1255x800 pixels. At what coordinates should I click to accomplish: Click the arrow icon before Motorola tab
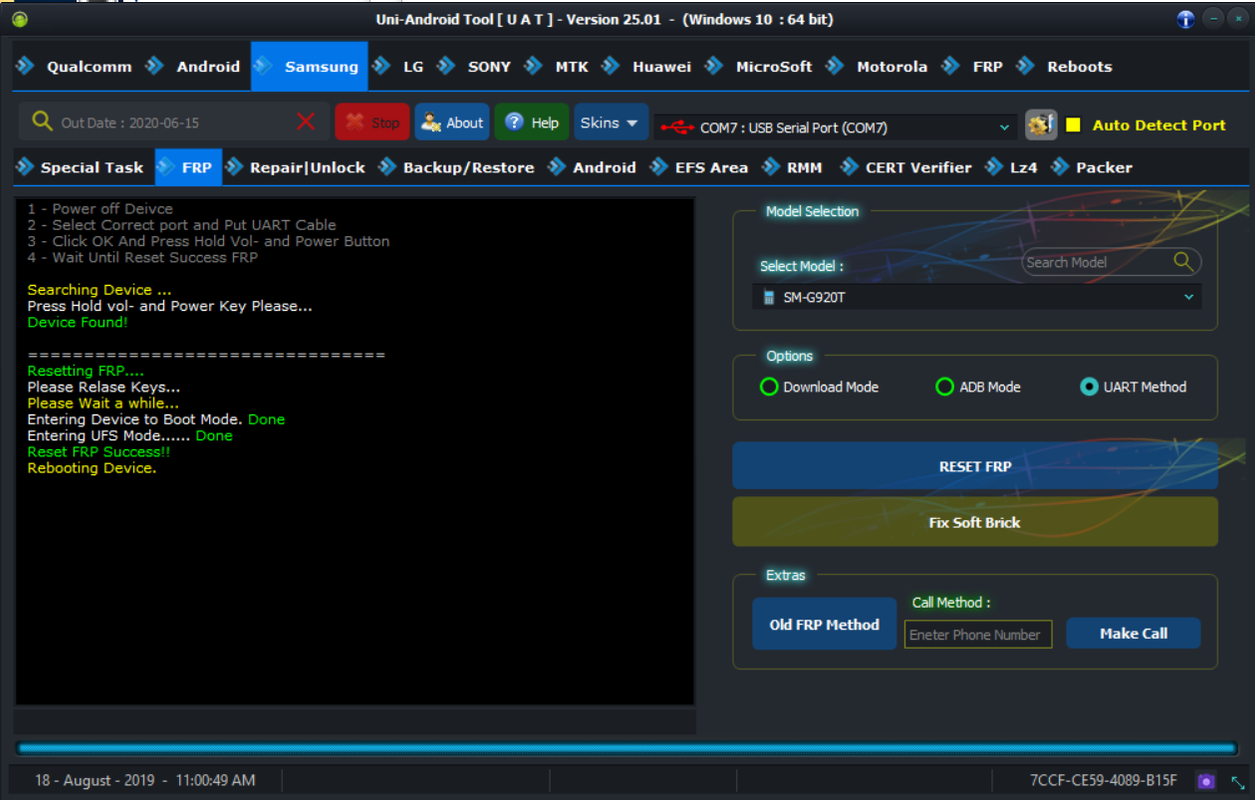pyautogui.click(x=834, y=66)
